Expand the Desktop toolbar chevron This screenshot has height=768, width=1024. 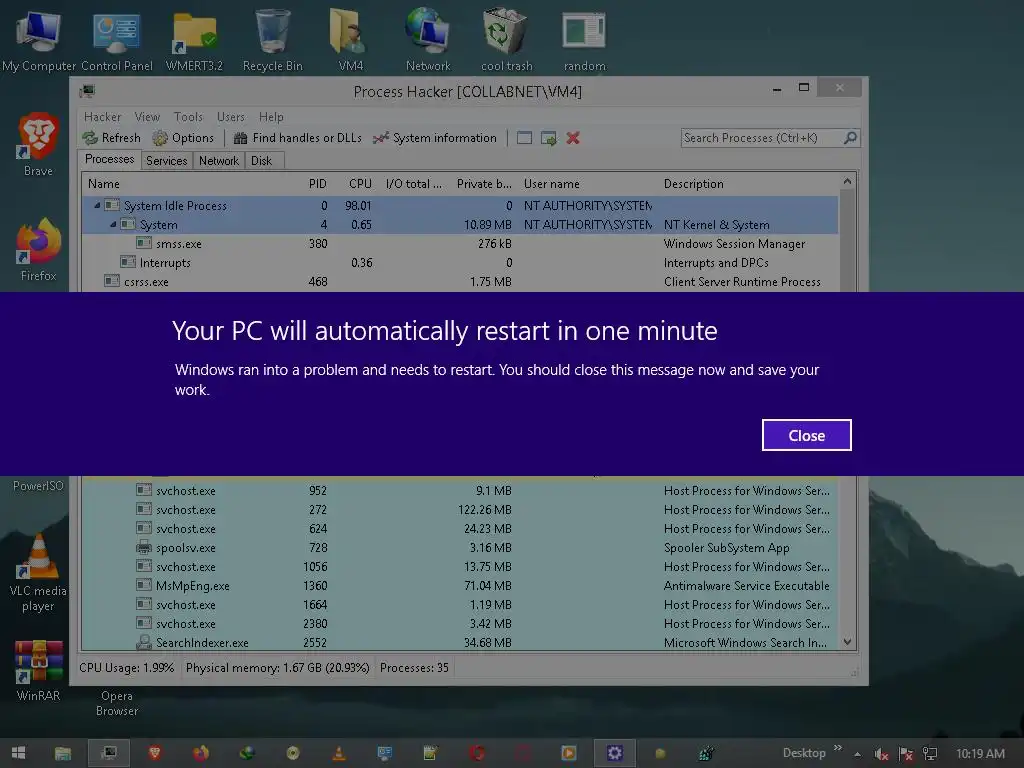pyautogui.click(x=838, y=748)
